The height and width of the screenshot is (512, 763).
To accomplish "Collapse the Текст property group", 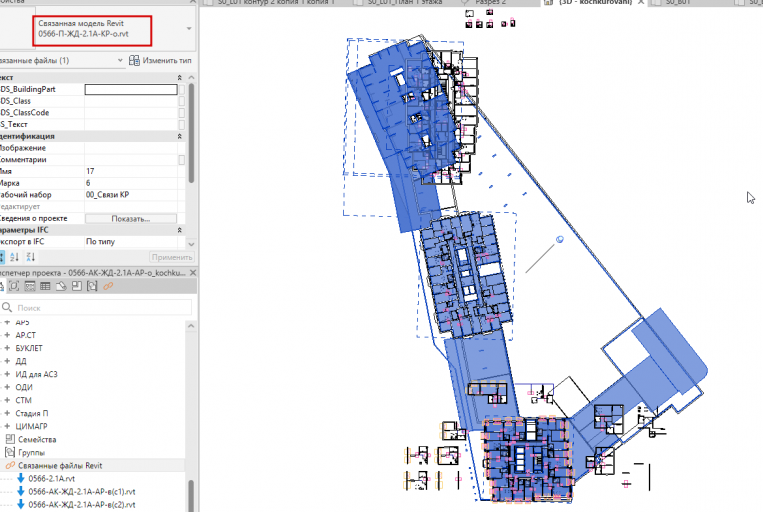I will 180,78.
